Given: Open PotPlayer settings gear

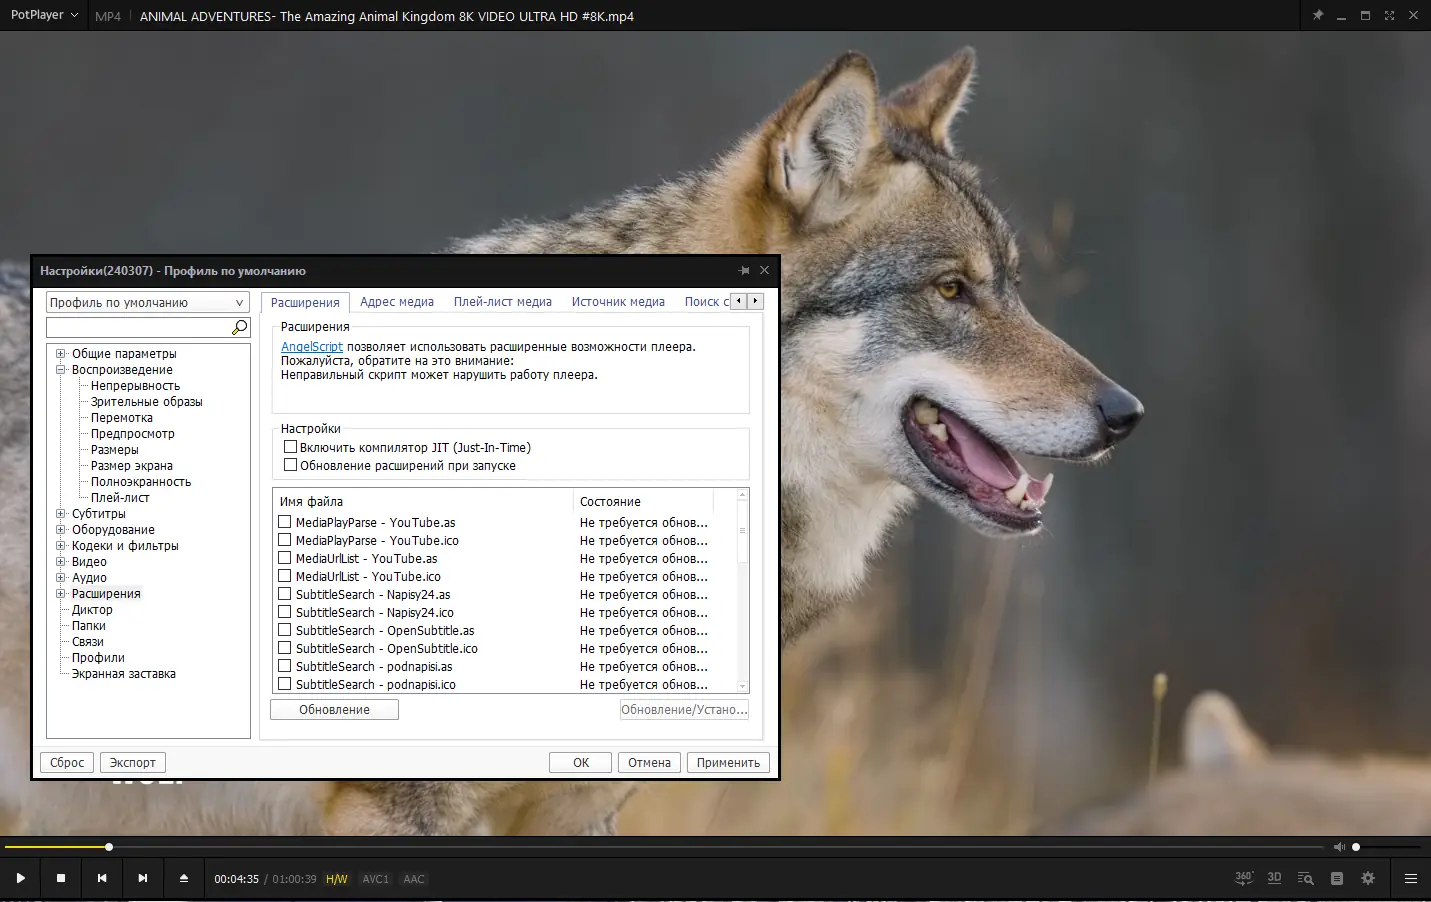Looking at the screenshot, I should pos(1368,877).
